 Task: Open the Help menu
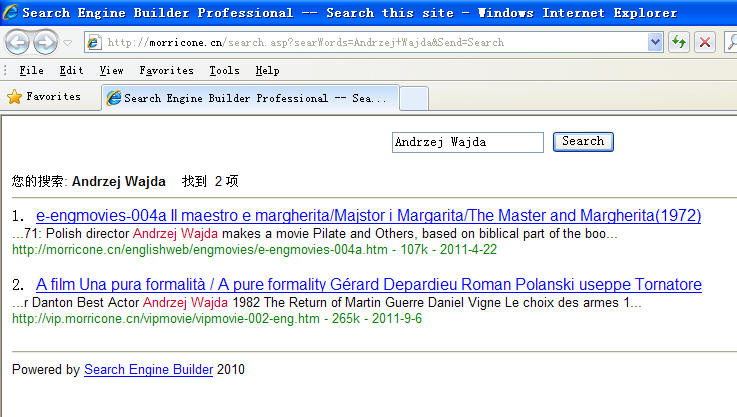267,71
